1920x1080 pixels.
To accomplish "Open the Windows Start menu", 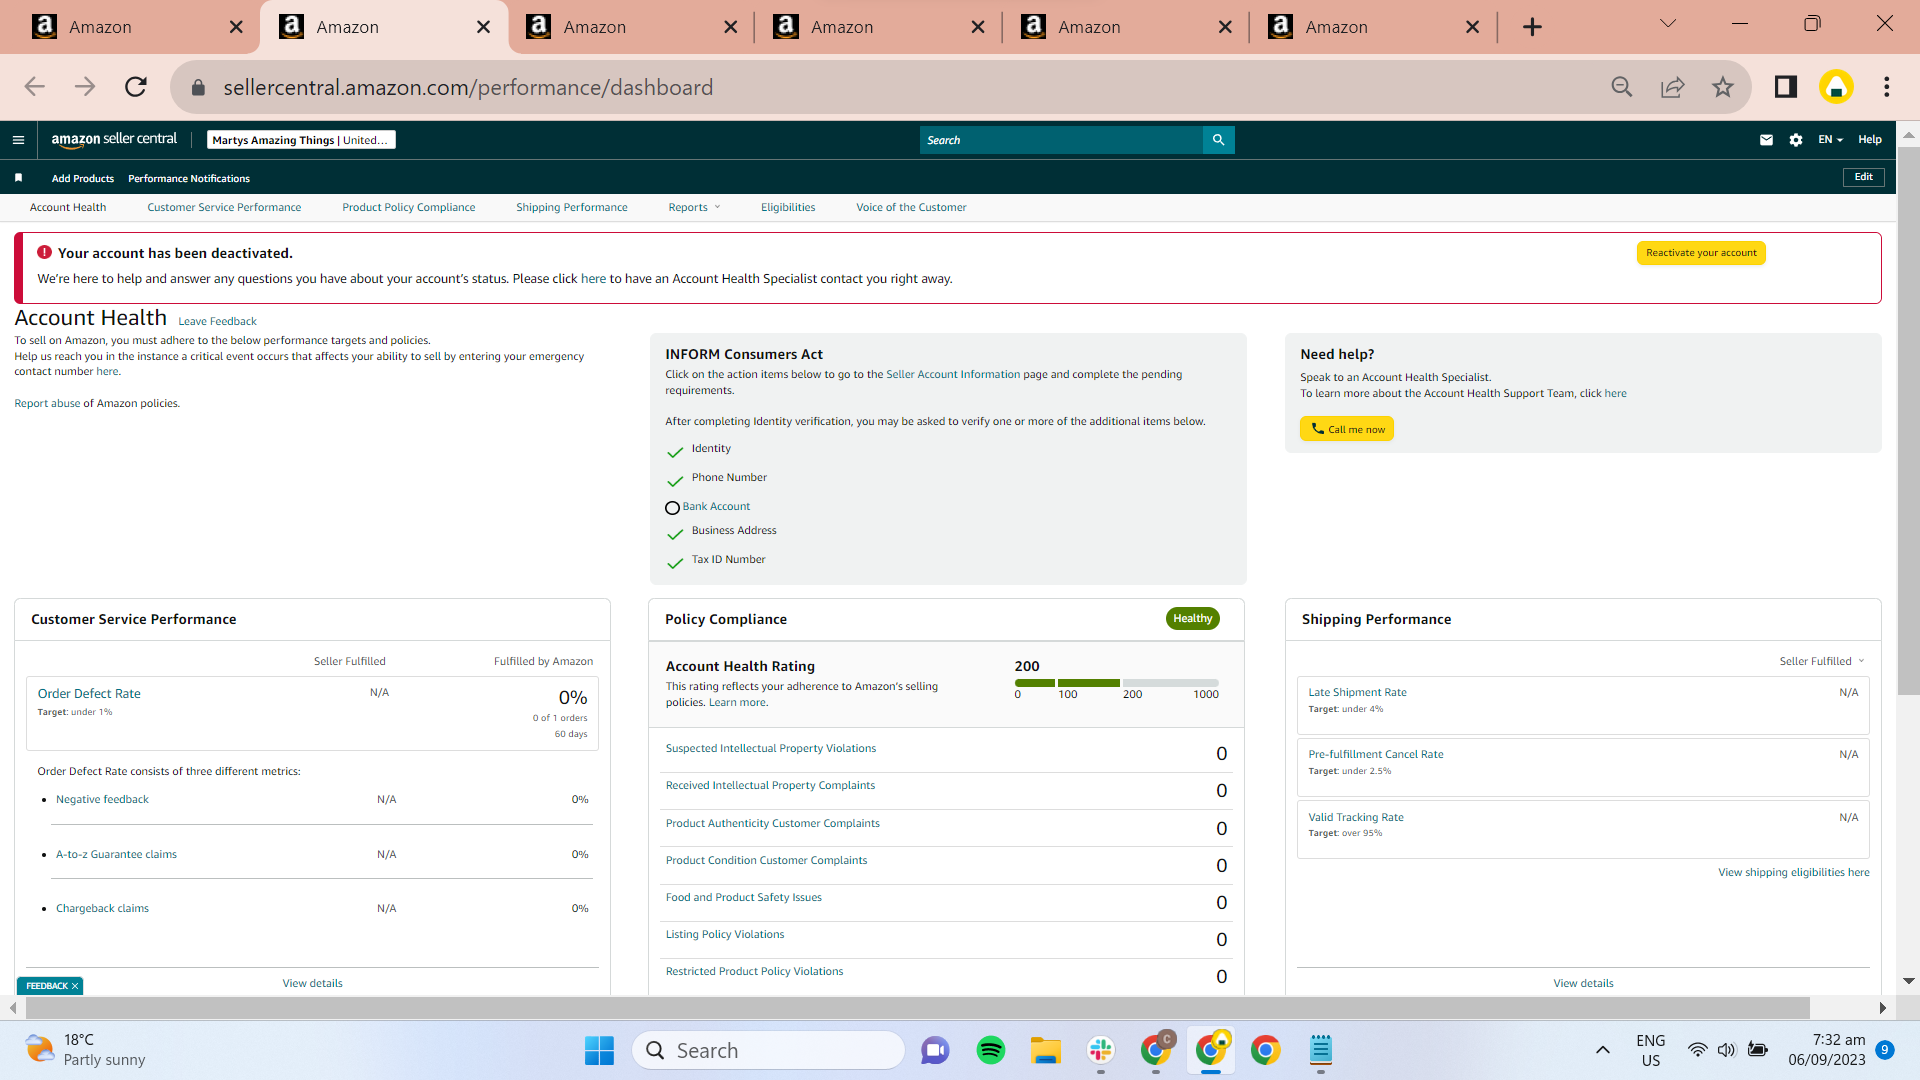I will coord(599,1050).
